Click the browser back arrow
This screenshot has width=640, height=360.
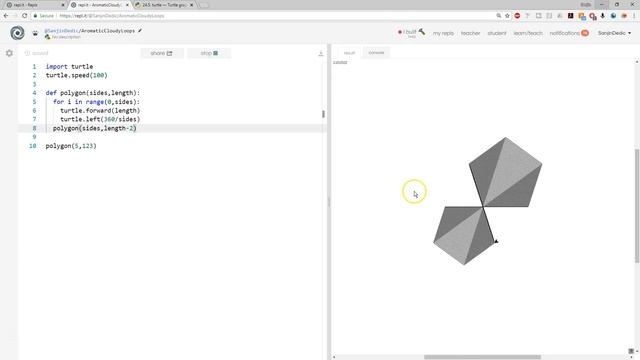coord(6,16)
